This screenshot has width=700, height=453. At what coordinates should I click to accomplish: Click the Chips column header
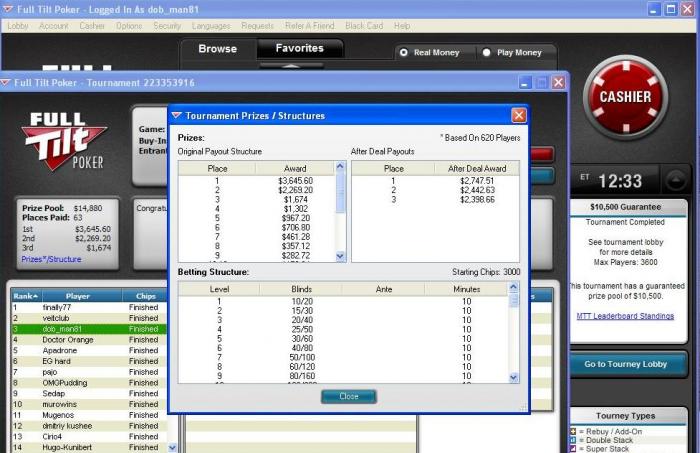tap(146, 296)
